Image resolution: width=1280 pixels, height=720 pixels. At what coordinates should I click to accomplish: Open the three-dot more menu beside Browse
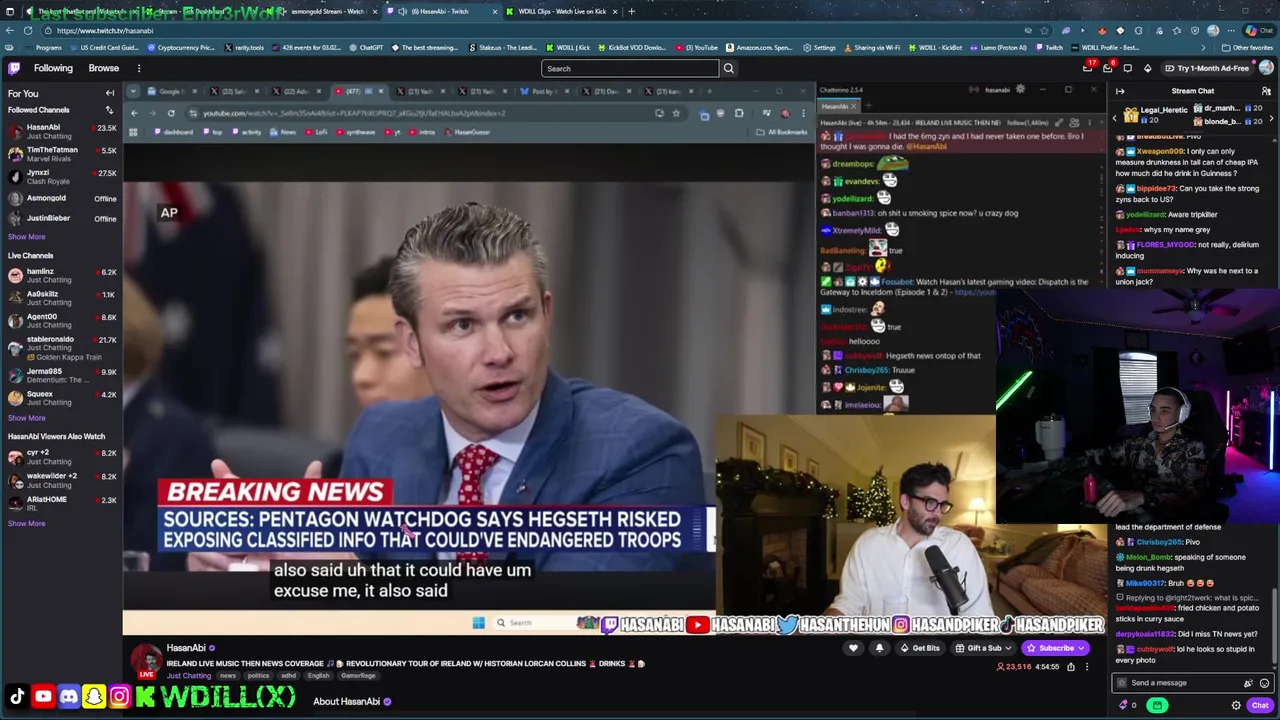tap(139, 68)
